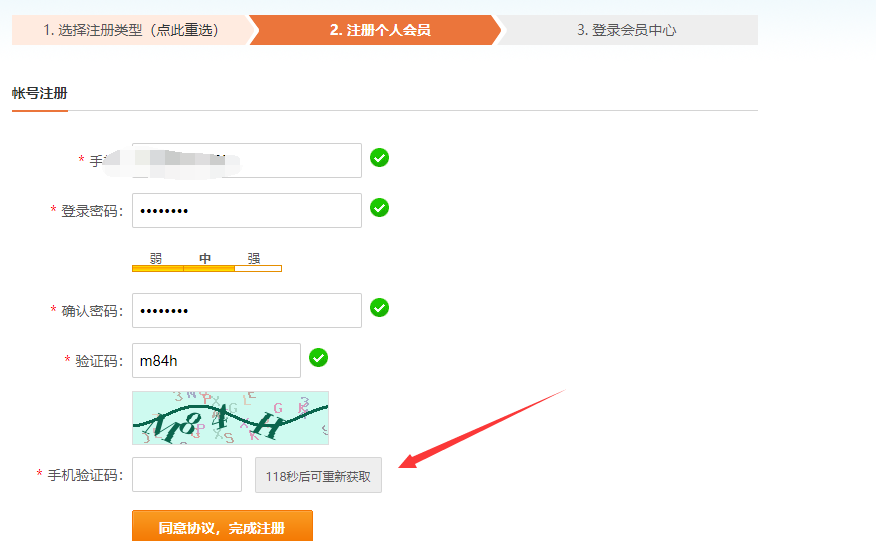Click the green checkmark beside the 验证码 field
The width and height of the screenshot is (876, 541).
[319, 357]
